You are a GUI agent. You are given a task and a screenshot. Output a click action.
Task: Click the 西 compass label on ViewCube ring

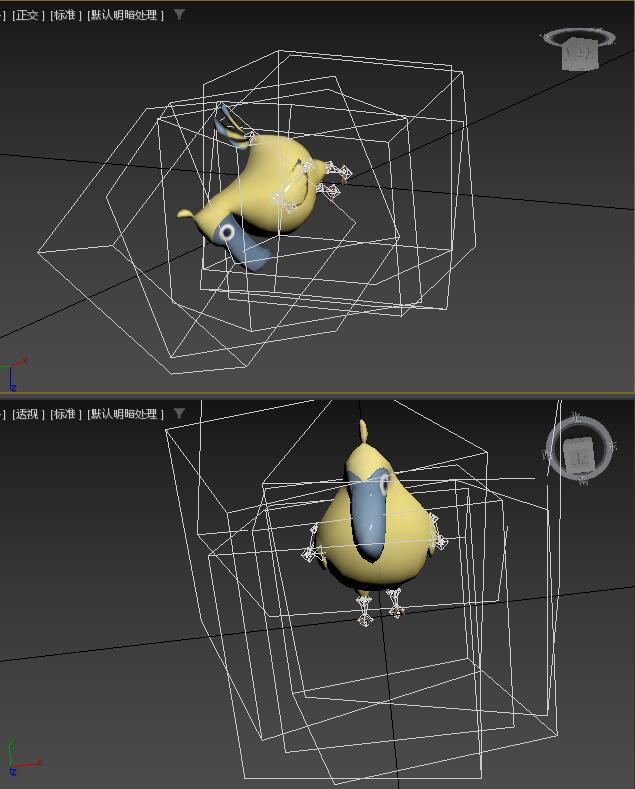click(547, 454)
